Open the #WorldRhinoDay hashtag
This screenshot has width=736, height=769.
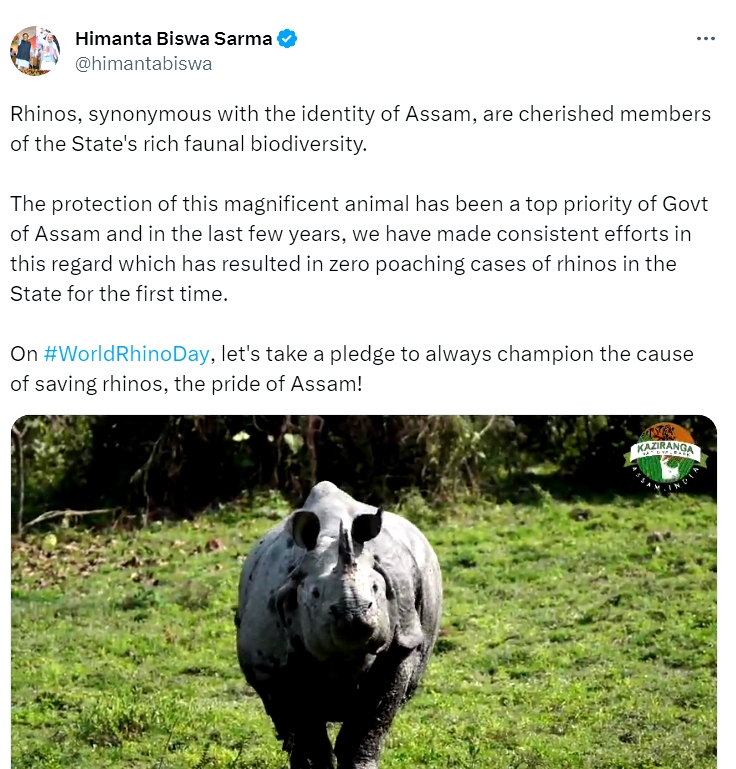(x=127, y=354)
